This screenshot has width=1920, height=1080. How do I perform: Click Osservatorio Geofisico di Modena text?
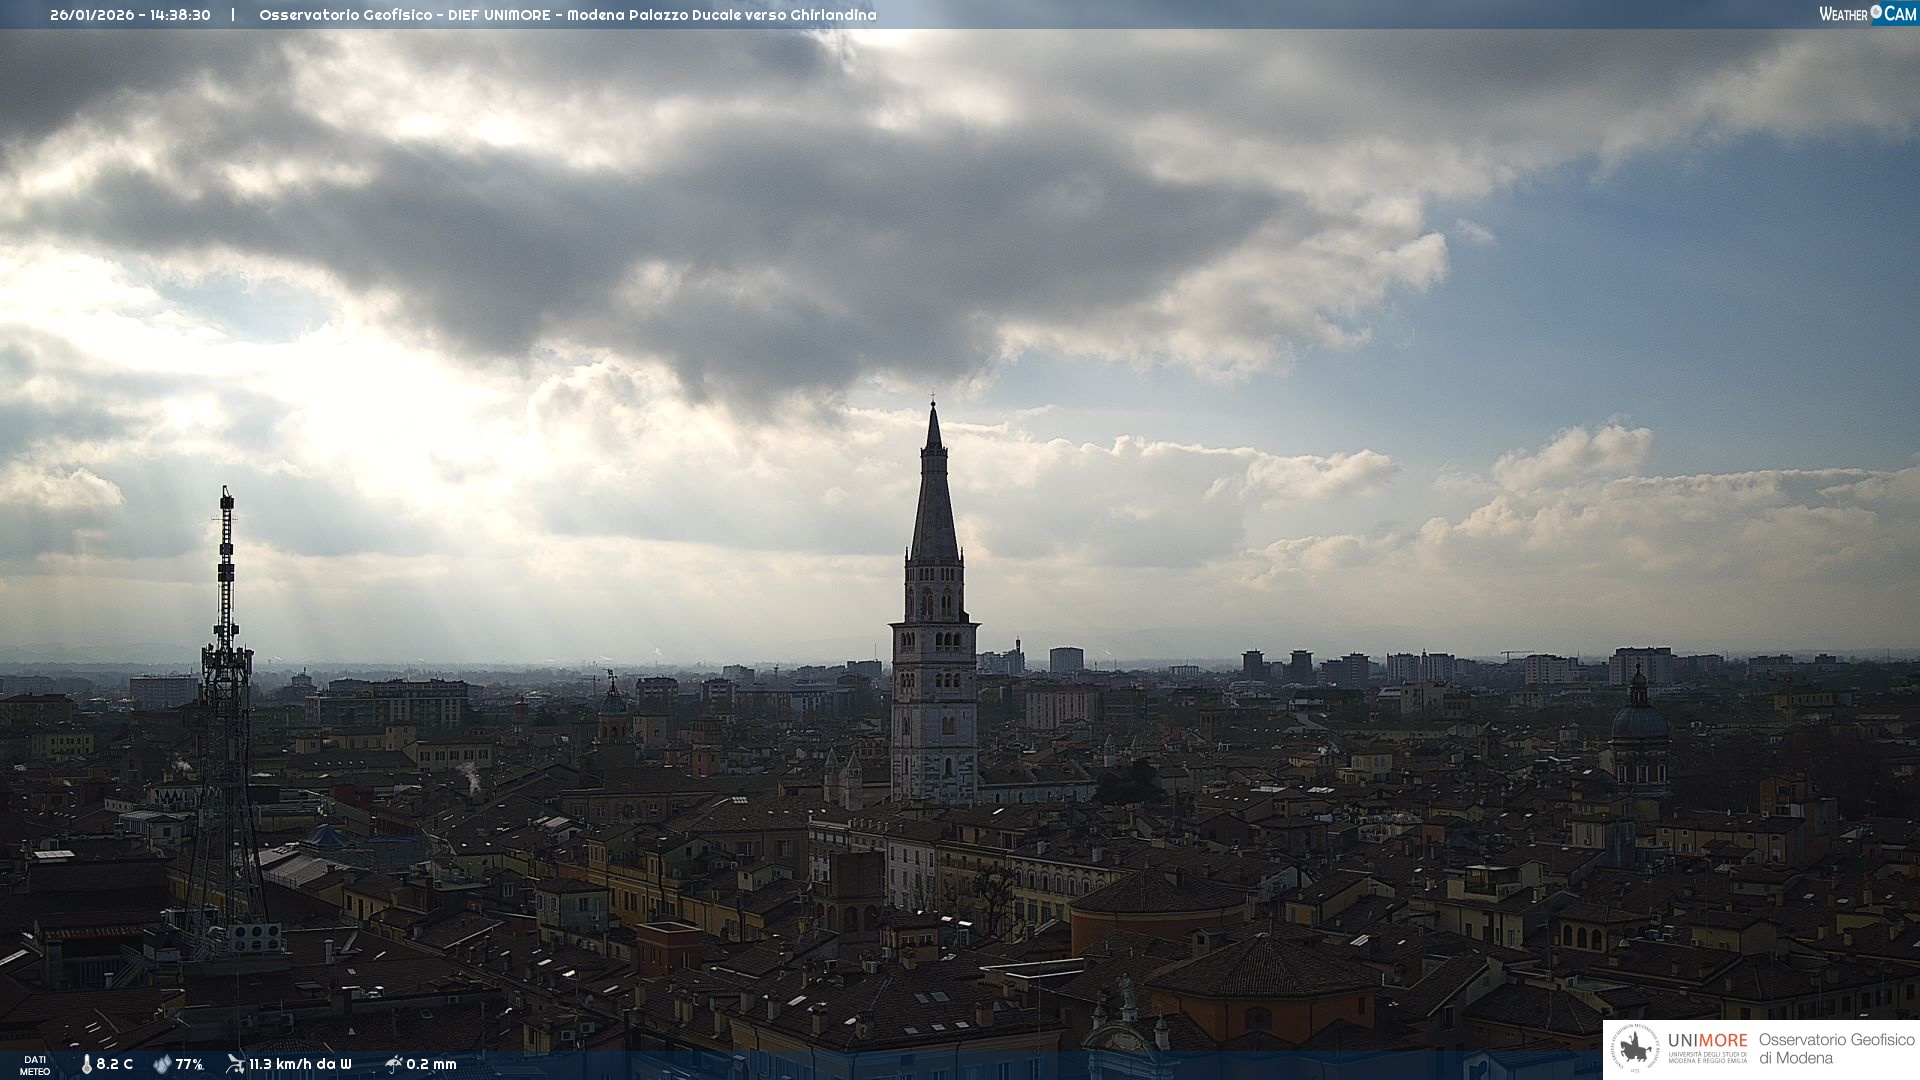[x=1836, y=1048]
